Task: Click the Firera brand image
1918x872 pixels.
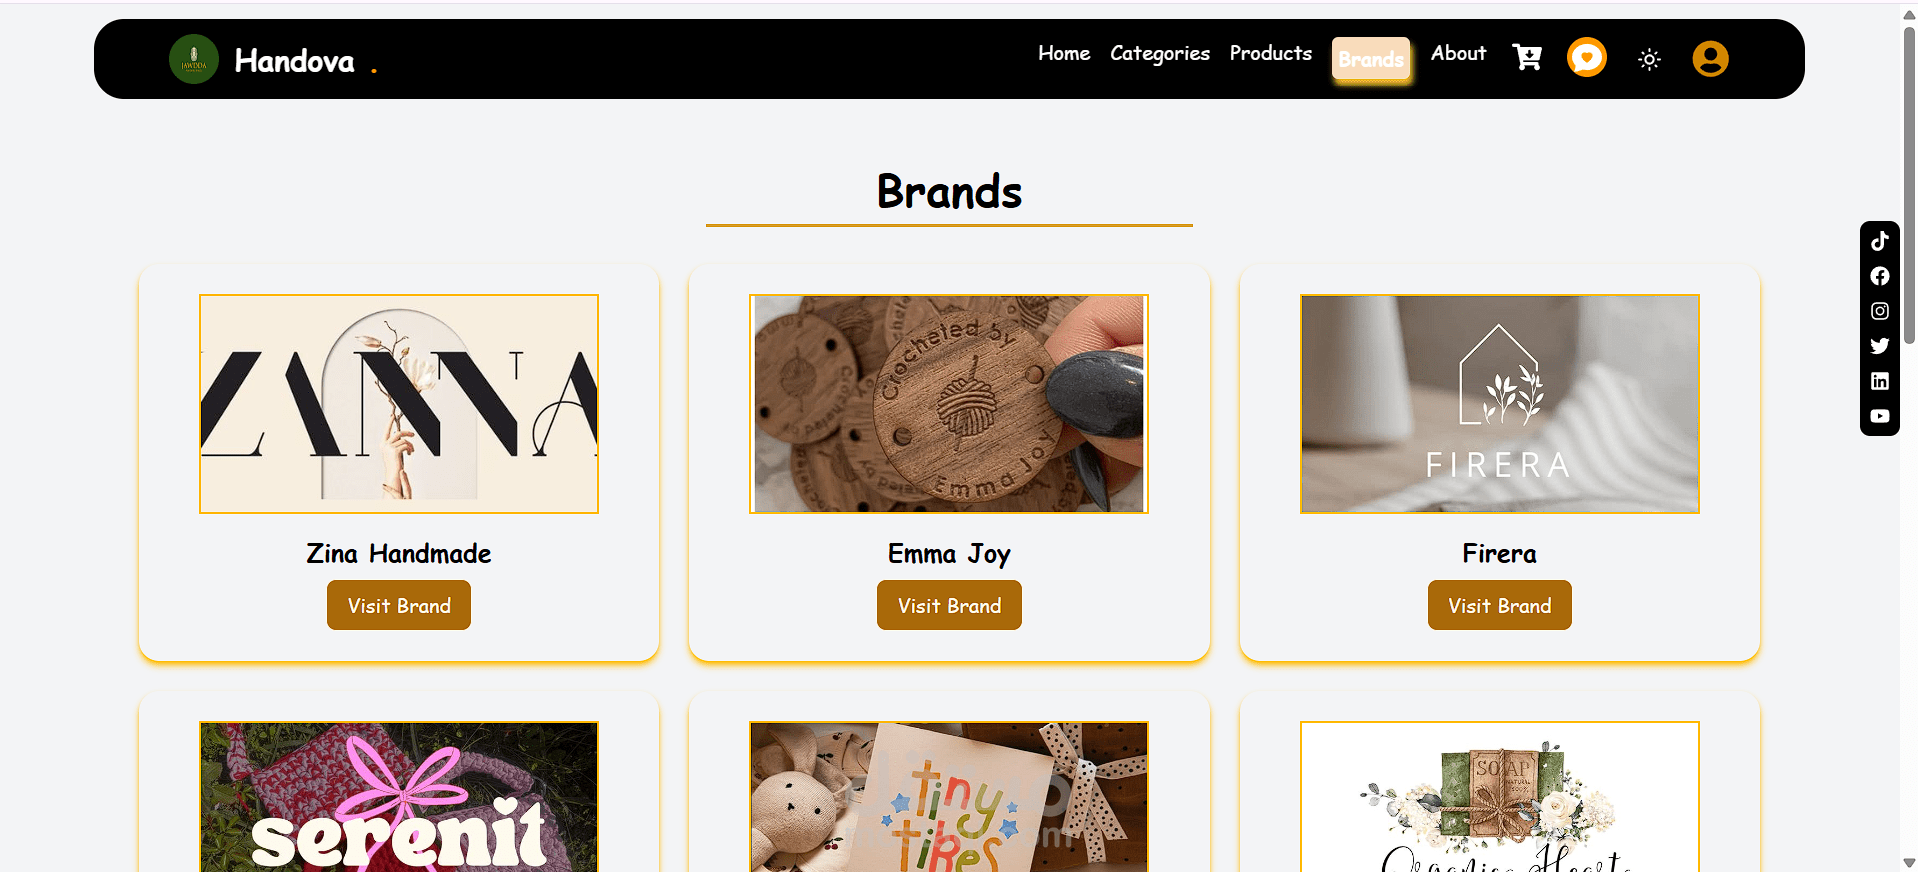Action: (1499, 404)
